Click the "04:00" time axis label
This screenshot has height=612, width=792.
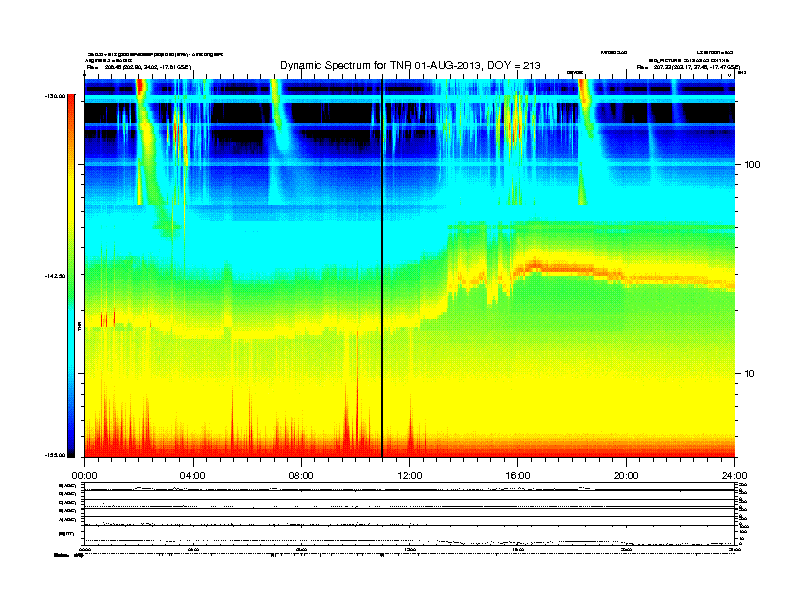193,476
